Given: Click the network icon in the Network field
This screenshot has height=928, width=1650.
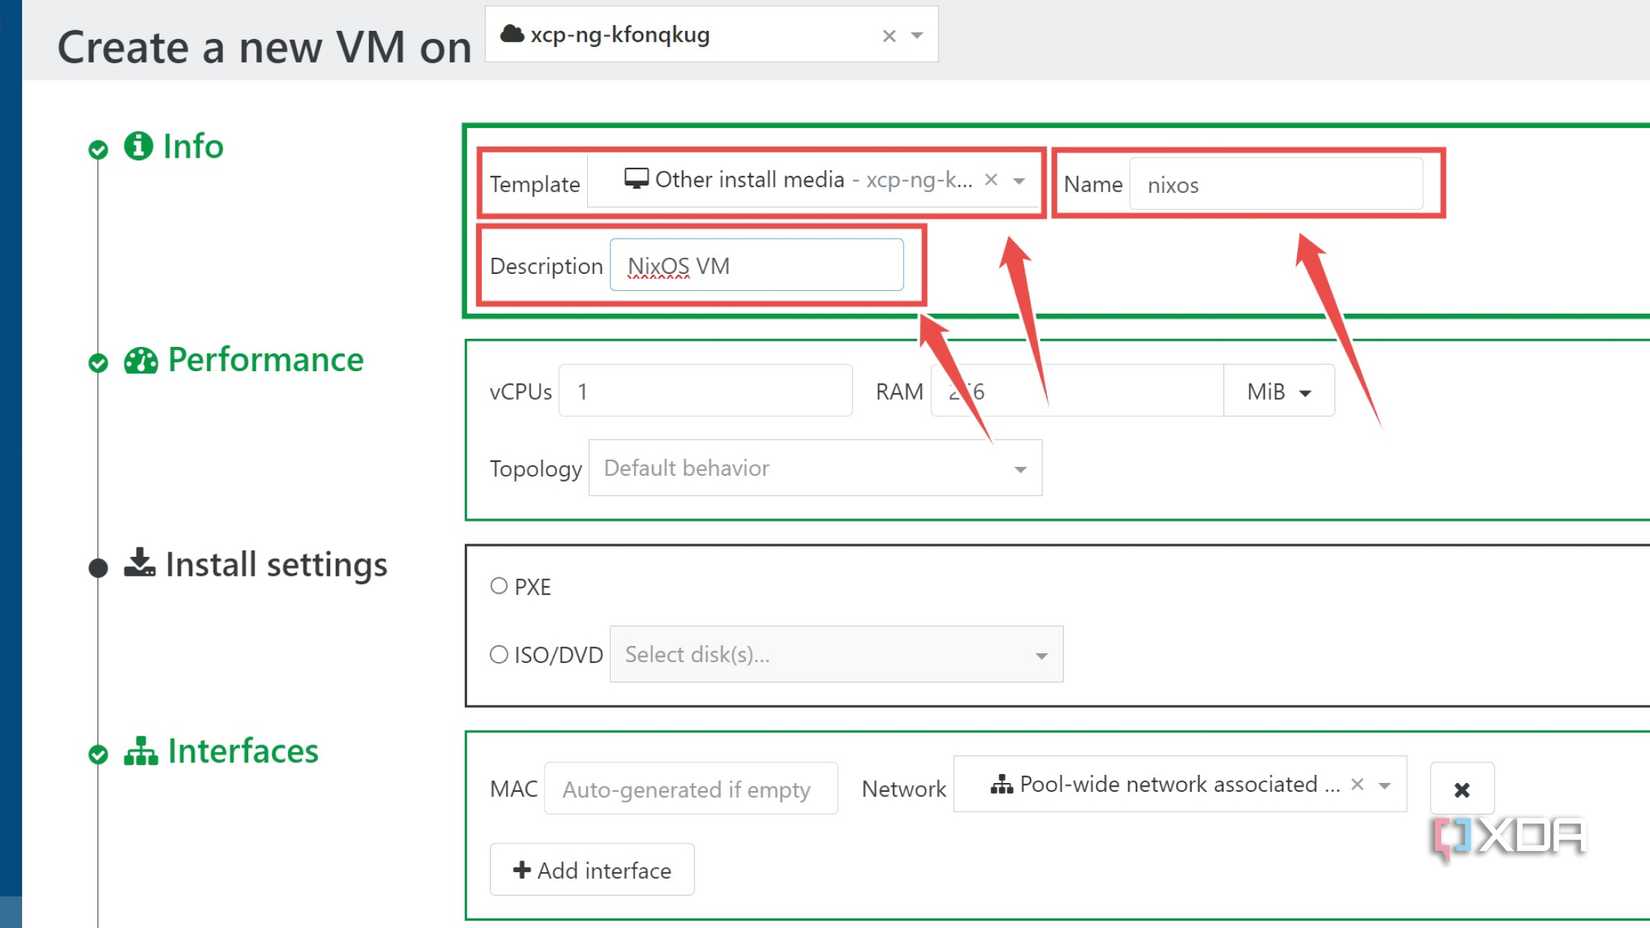Looking at the screenshot, I should 1001,784.
